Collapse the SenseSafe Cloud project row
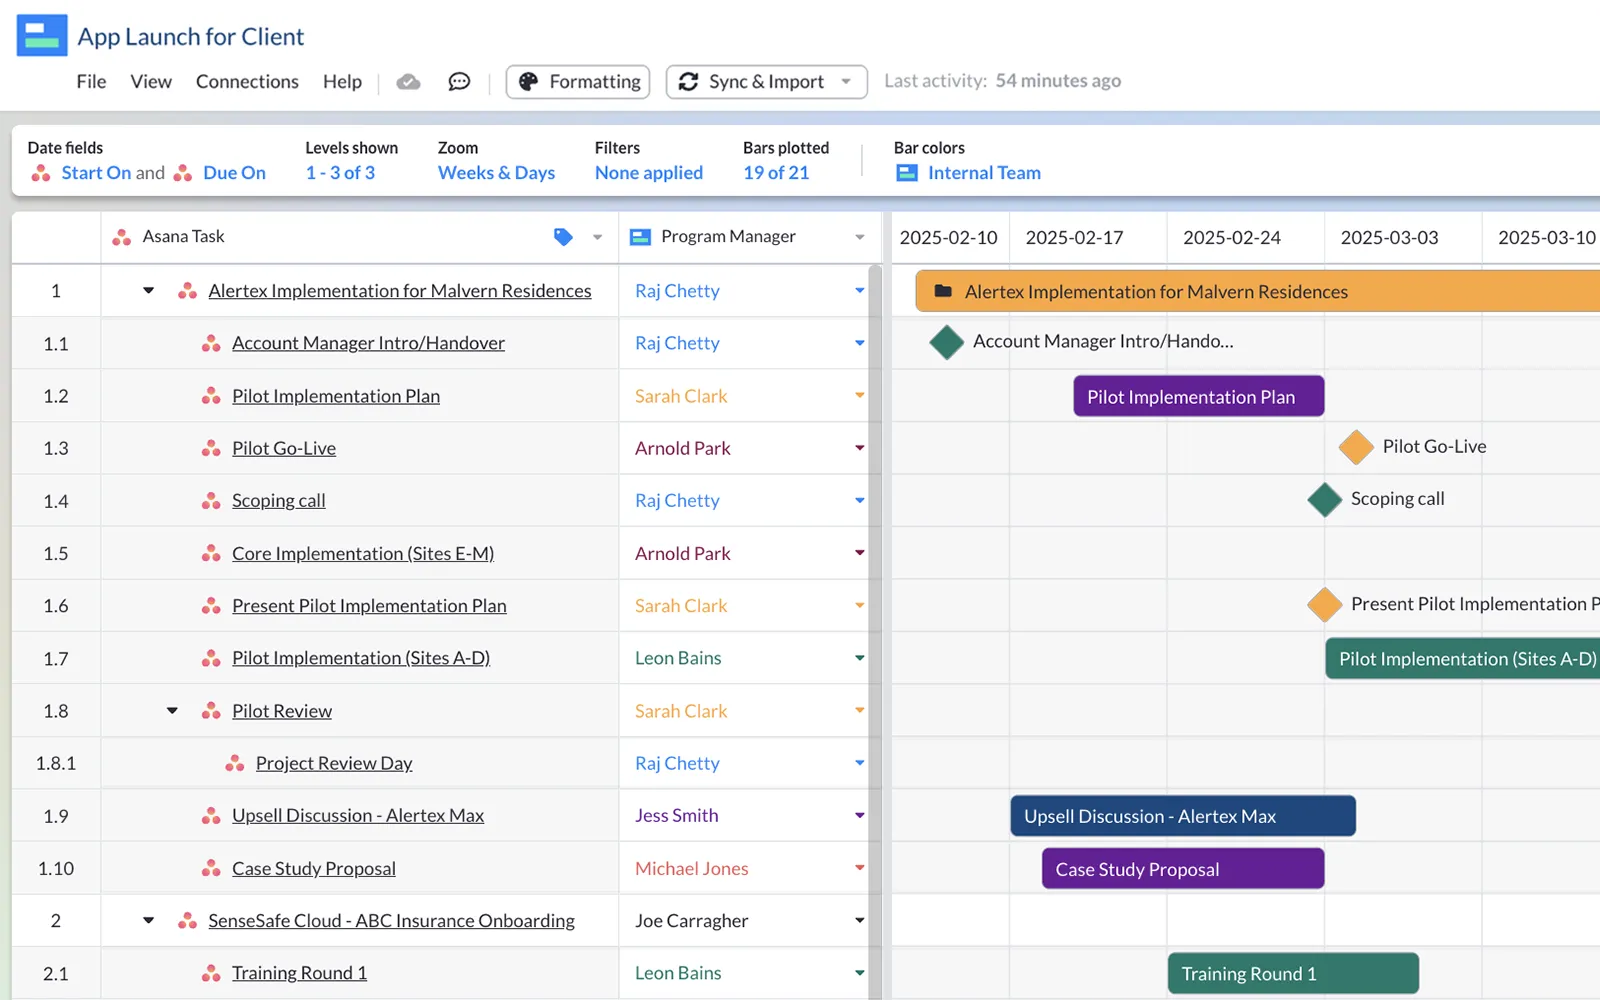This screenshot has width=1600, height=1000. (x=149, y=921)
